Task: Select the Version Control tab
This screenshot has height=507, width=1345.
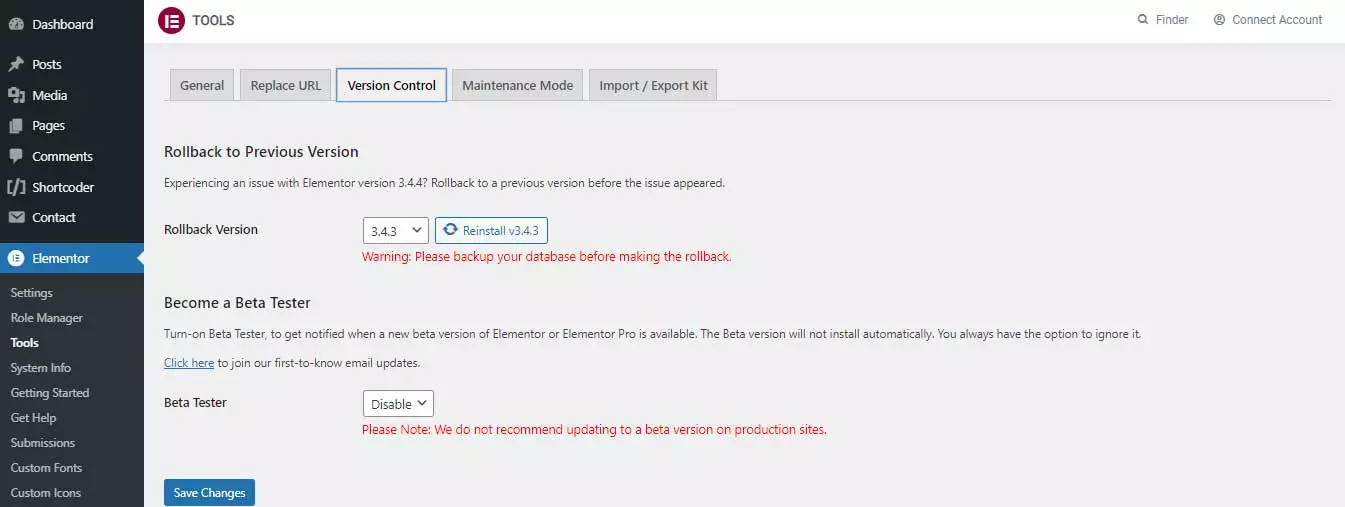Action: click(391, 85)
